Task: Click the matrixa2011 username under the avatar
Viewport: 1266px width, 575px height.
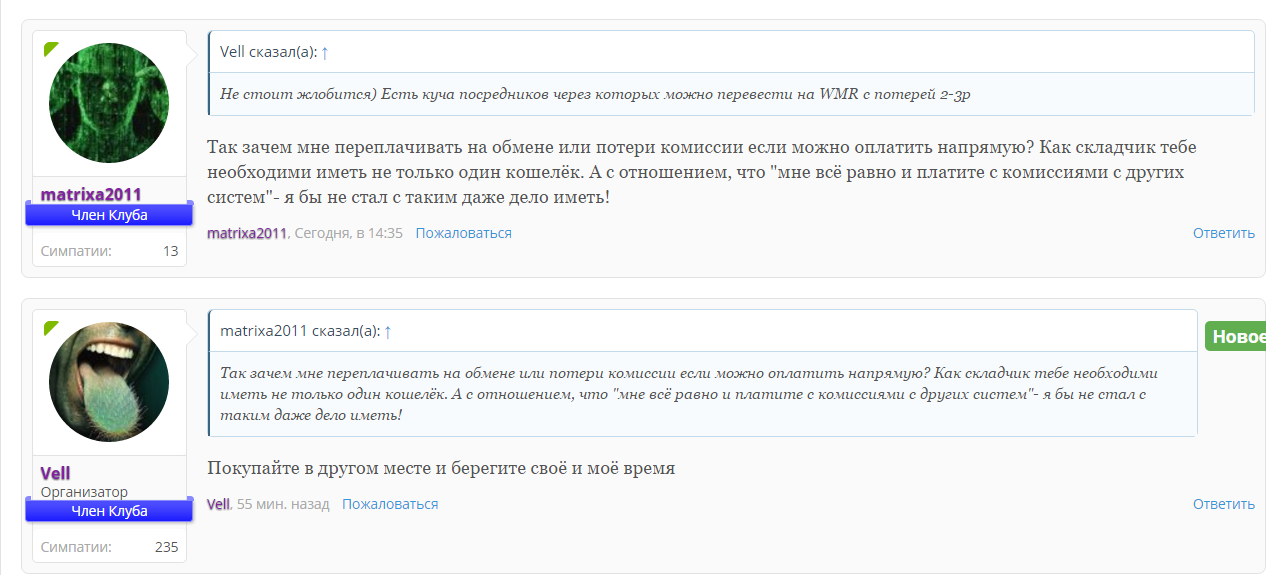Action: click(x=91, y=194)
